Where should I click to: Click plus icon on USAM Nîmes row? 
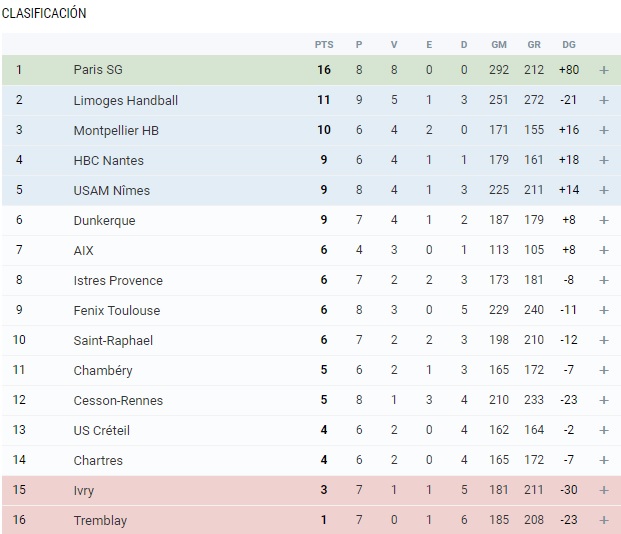point(604,190)
